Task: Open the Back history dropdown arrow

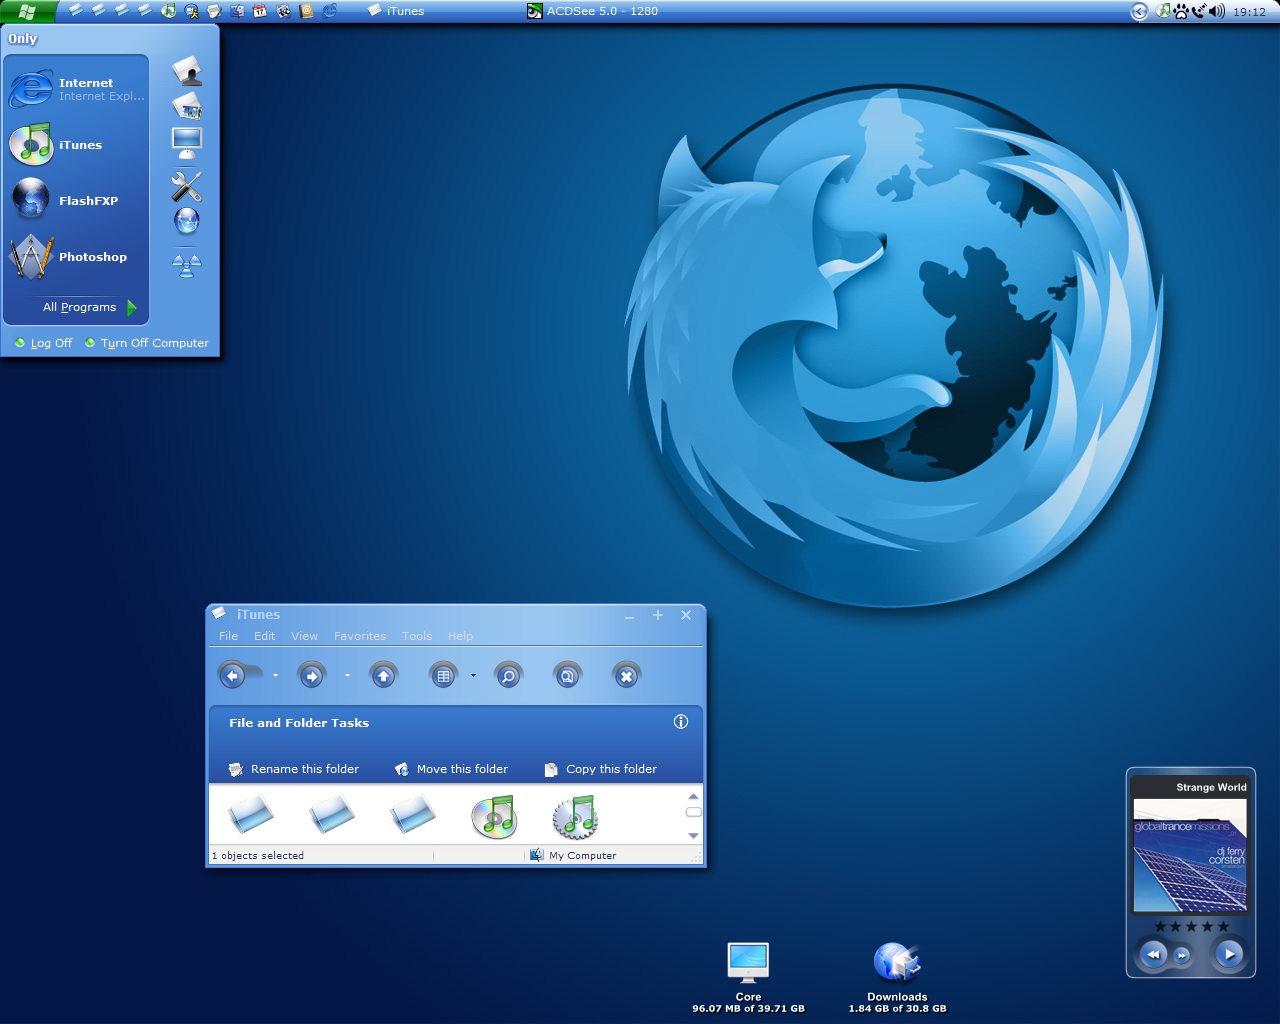Action: [x=275, y=676]
